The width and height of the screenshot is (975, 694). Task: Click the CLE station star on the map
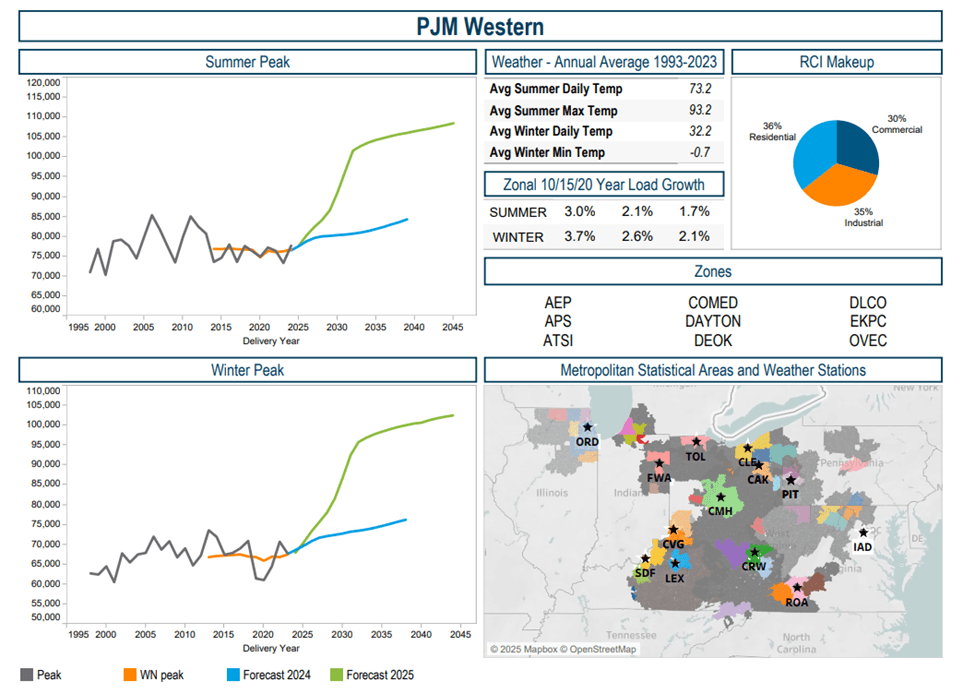(747, 446)
